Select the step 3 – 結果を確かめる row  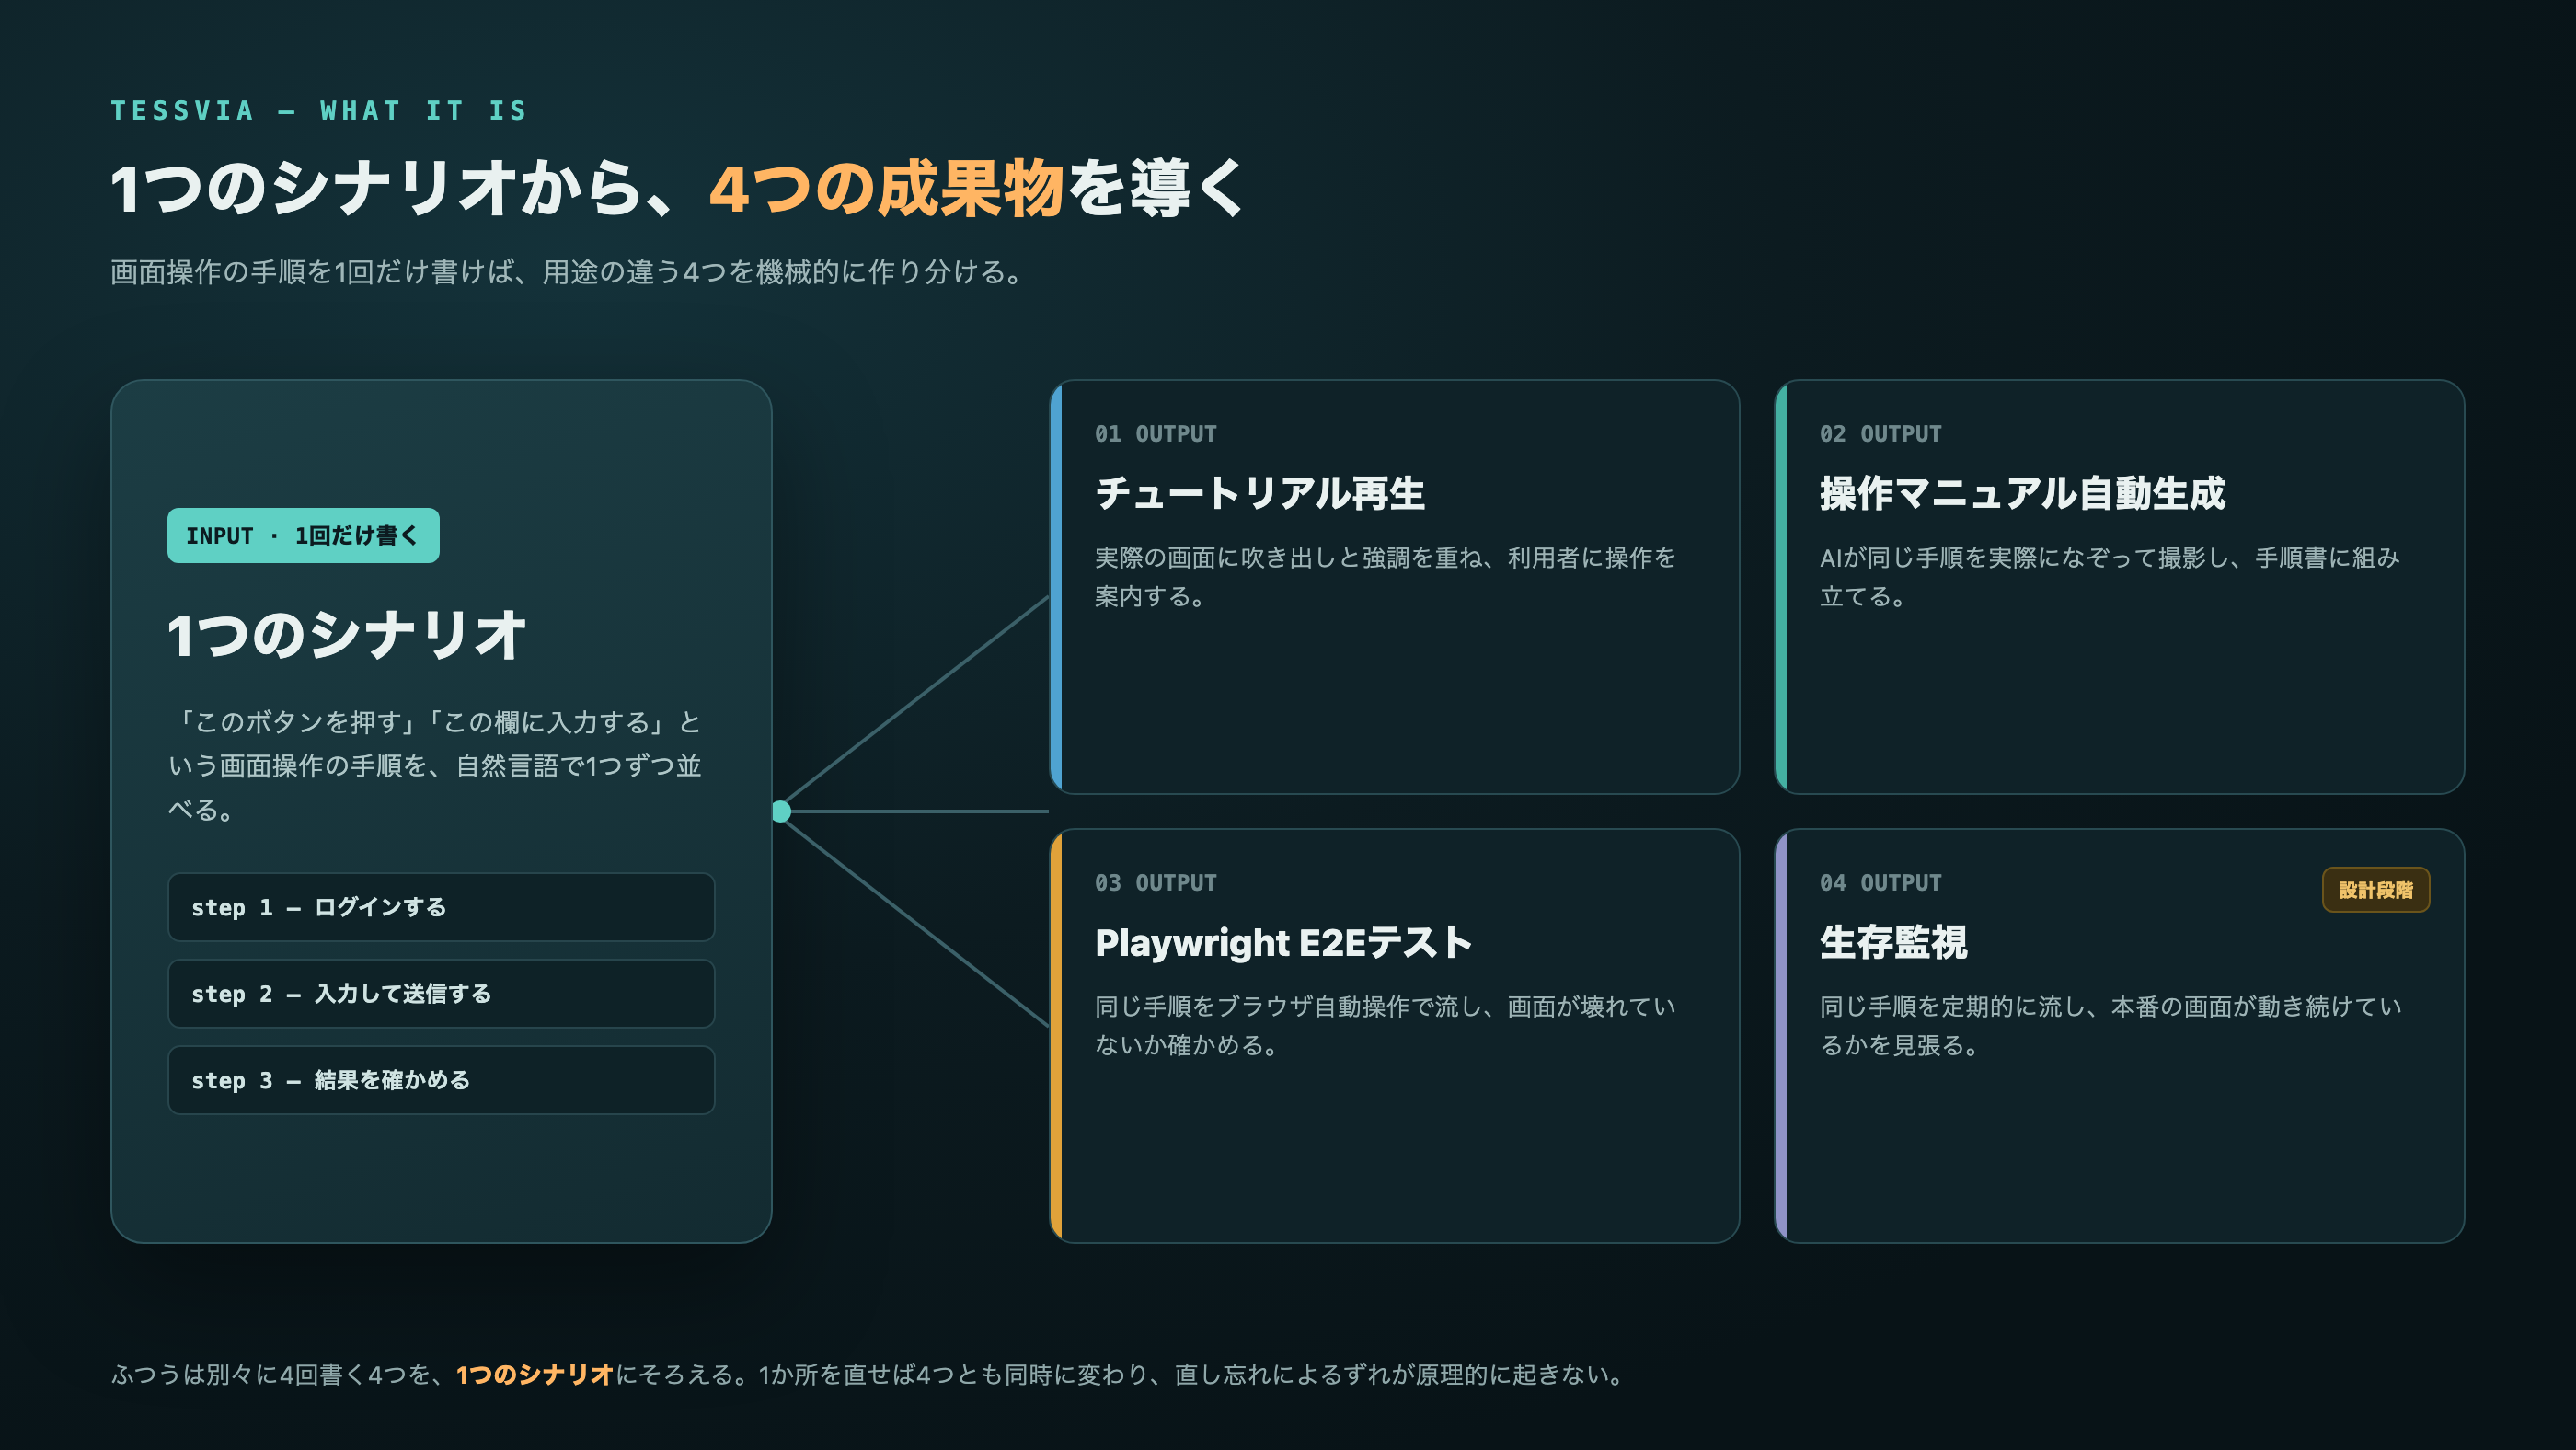(x=441, y=1080)
